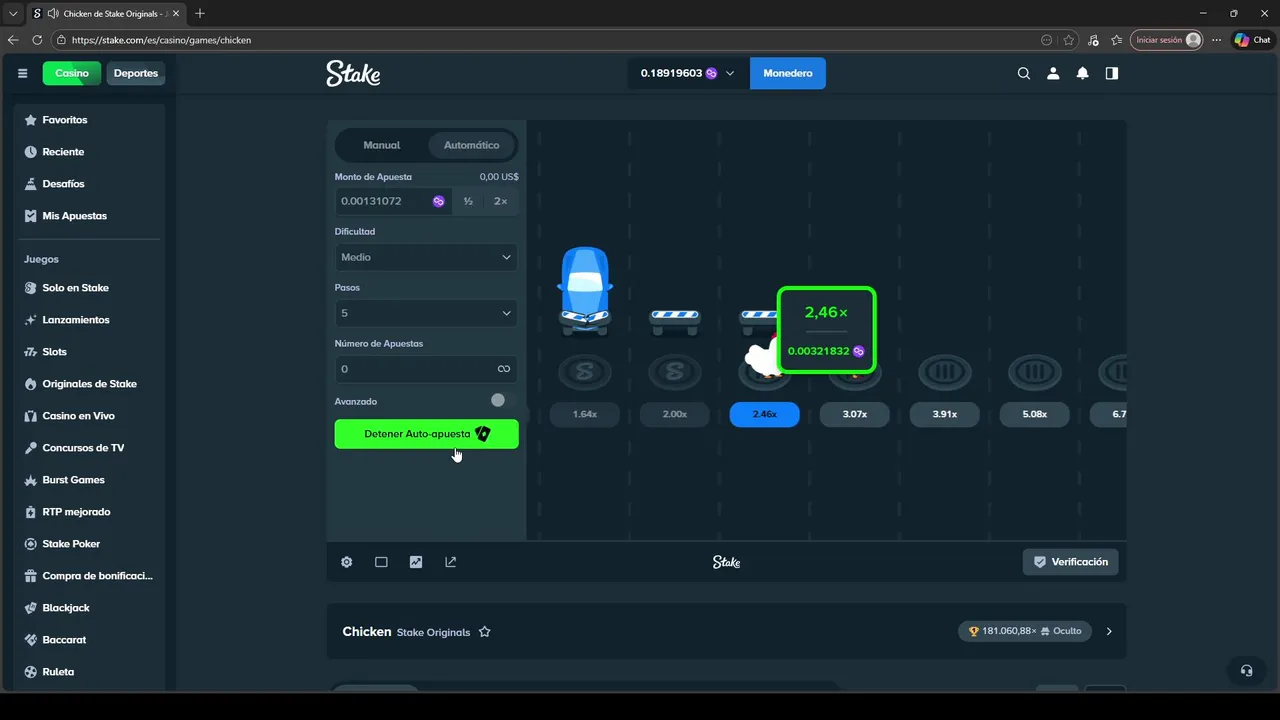
Task: Open the Dificultad dropdown
Action: coord(426,257)
